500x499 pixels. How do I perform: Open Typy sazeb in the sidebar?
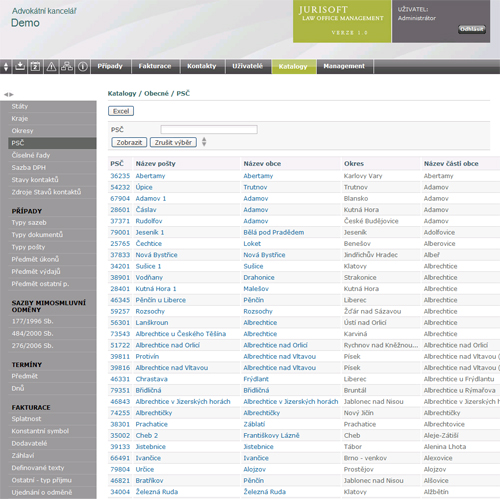[x=52, y=223]
